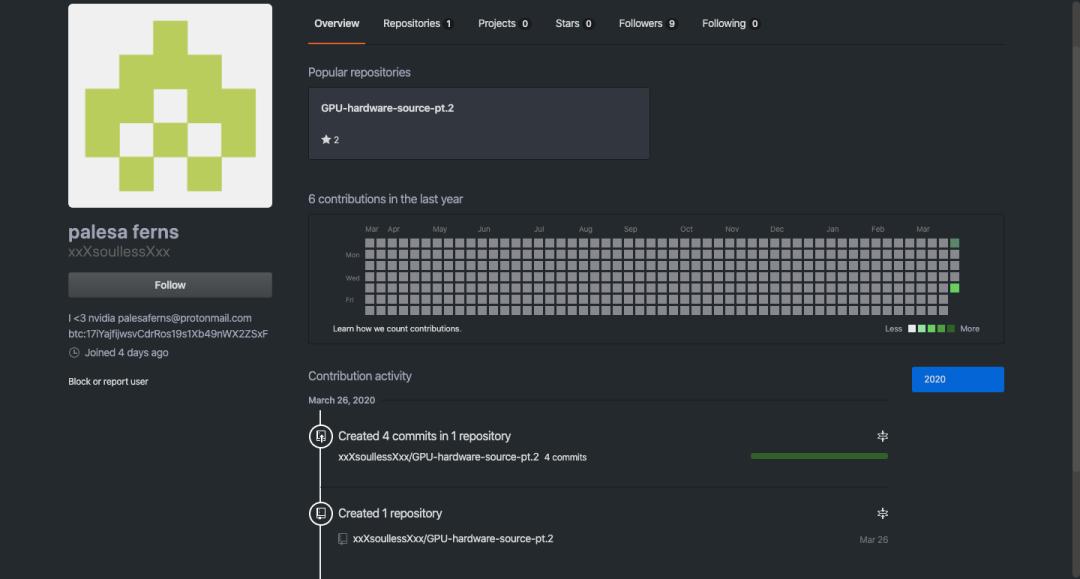This screenshot has height=579, width=1080.
Task: Click the bright green contribution square in the graph
Action: (954, 288)
